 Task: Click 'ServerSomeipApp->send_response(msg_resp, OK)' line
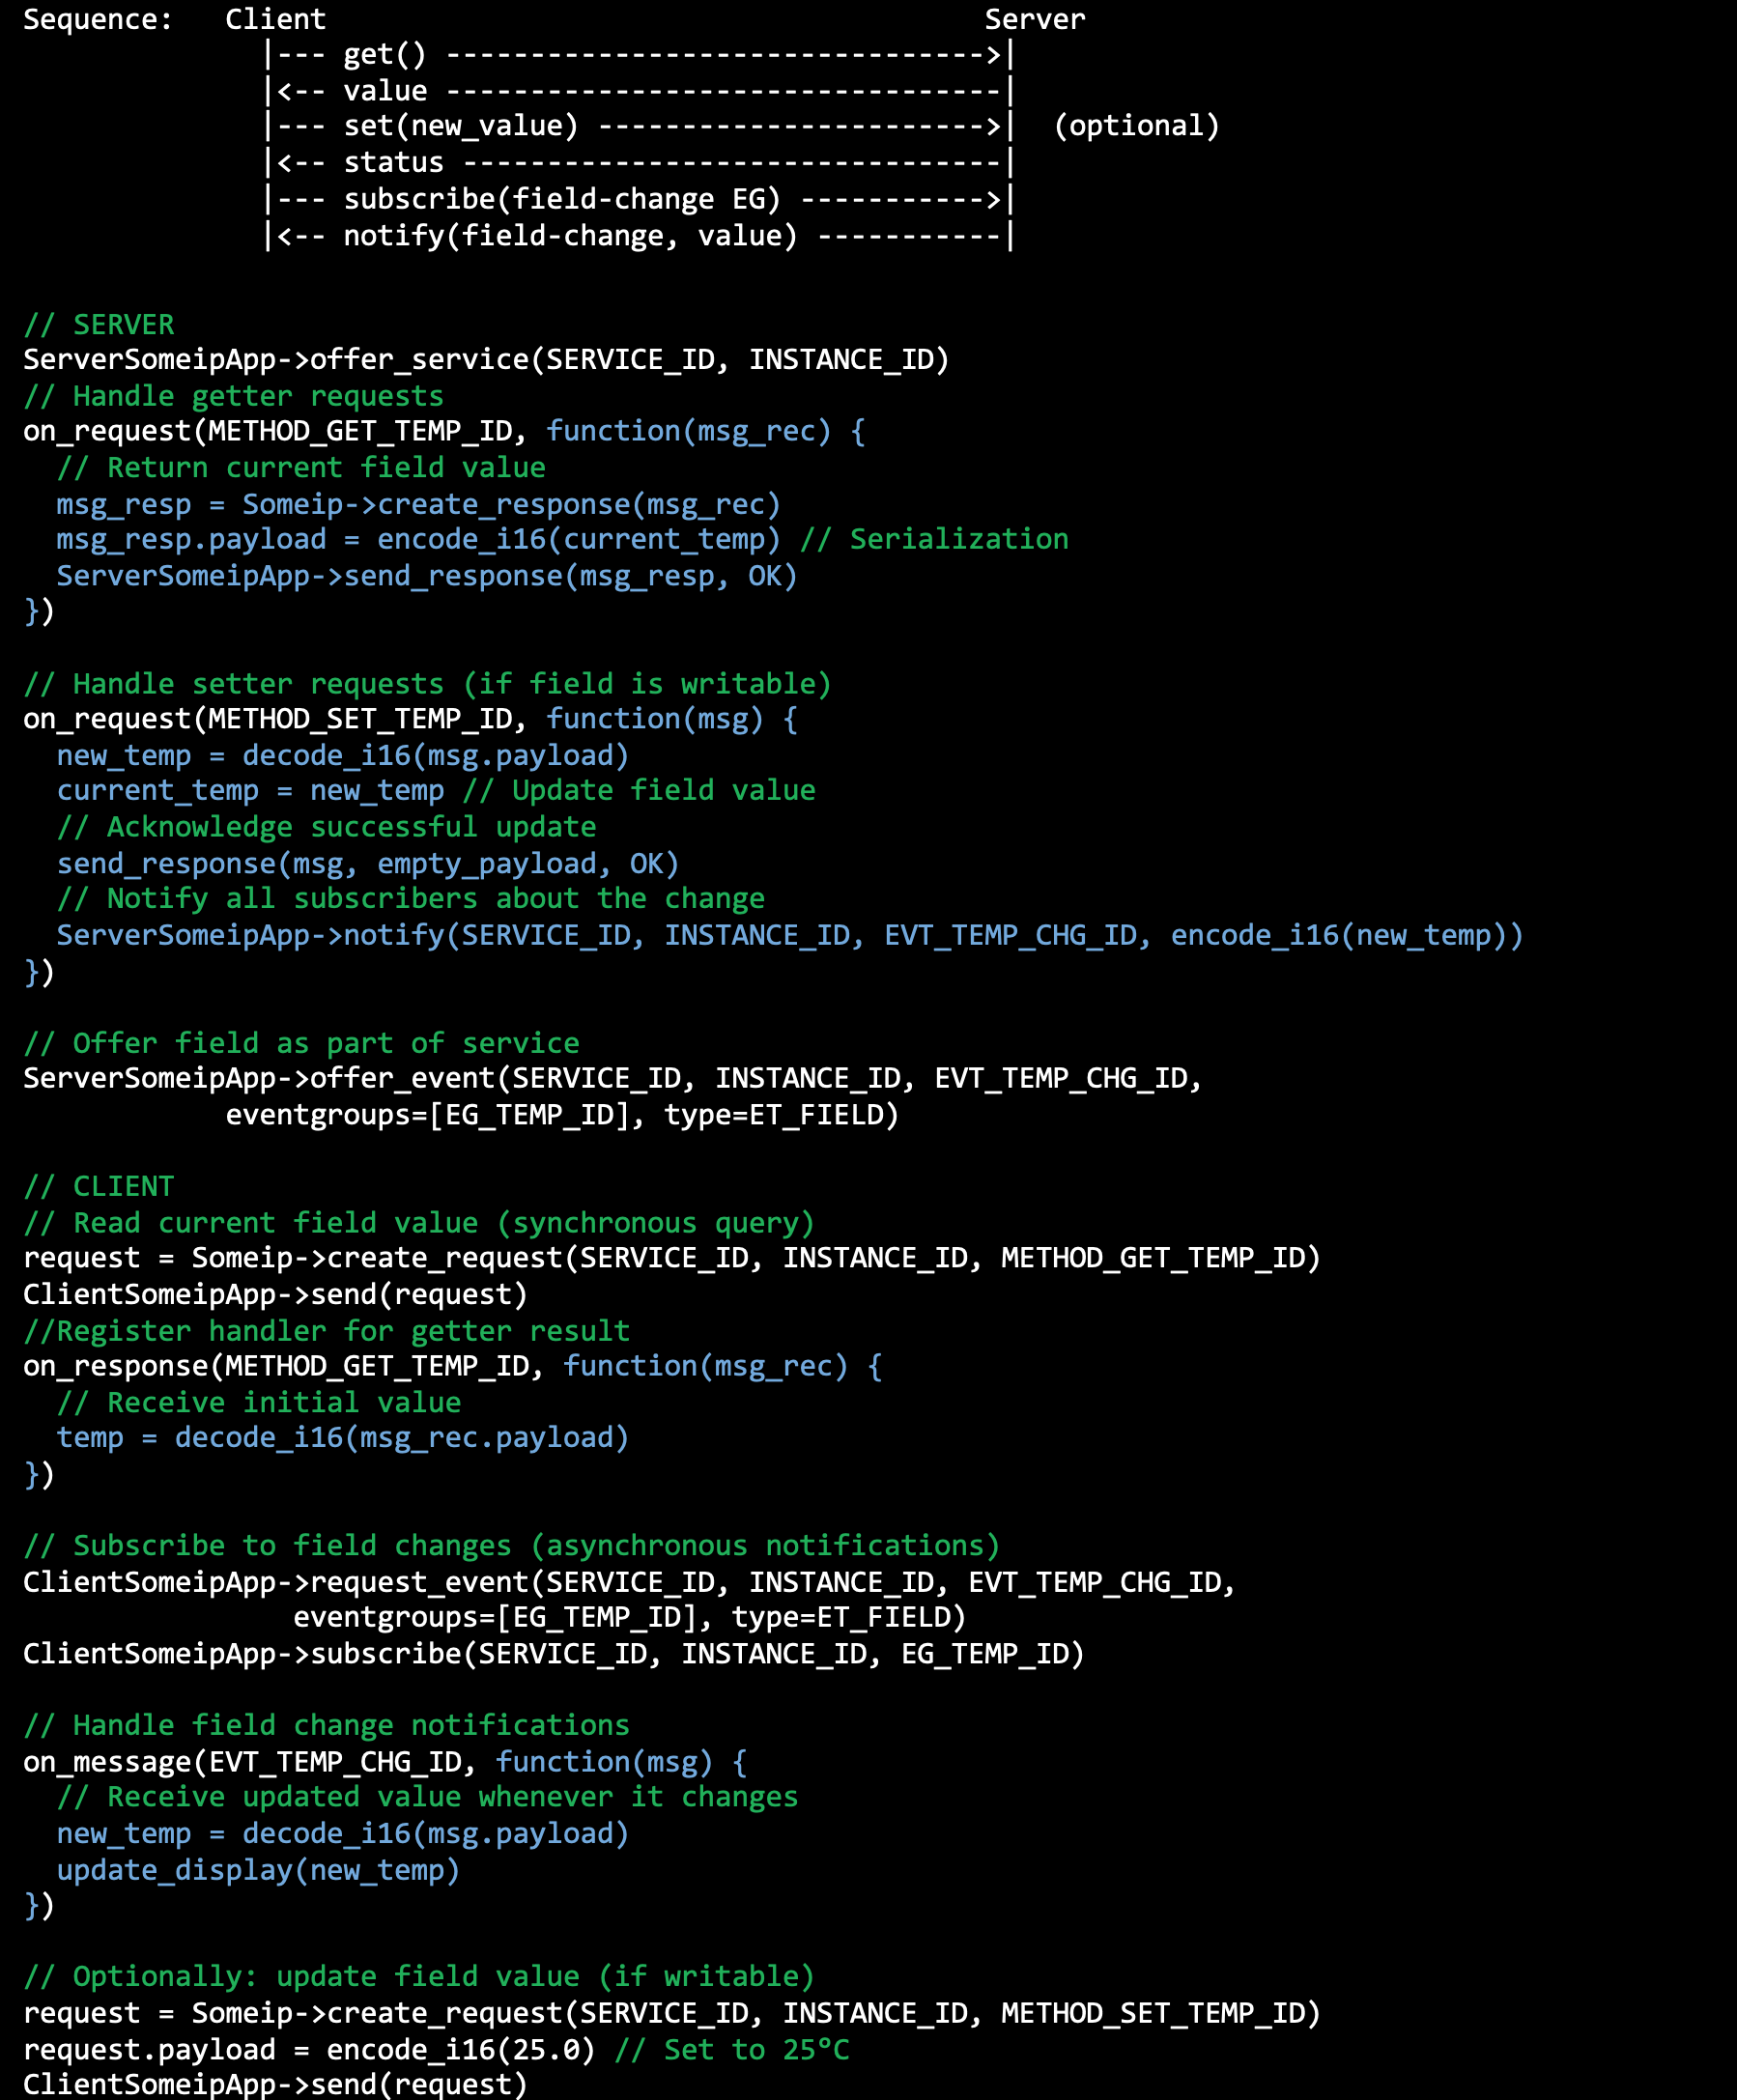tap(427, 576)
